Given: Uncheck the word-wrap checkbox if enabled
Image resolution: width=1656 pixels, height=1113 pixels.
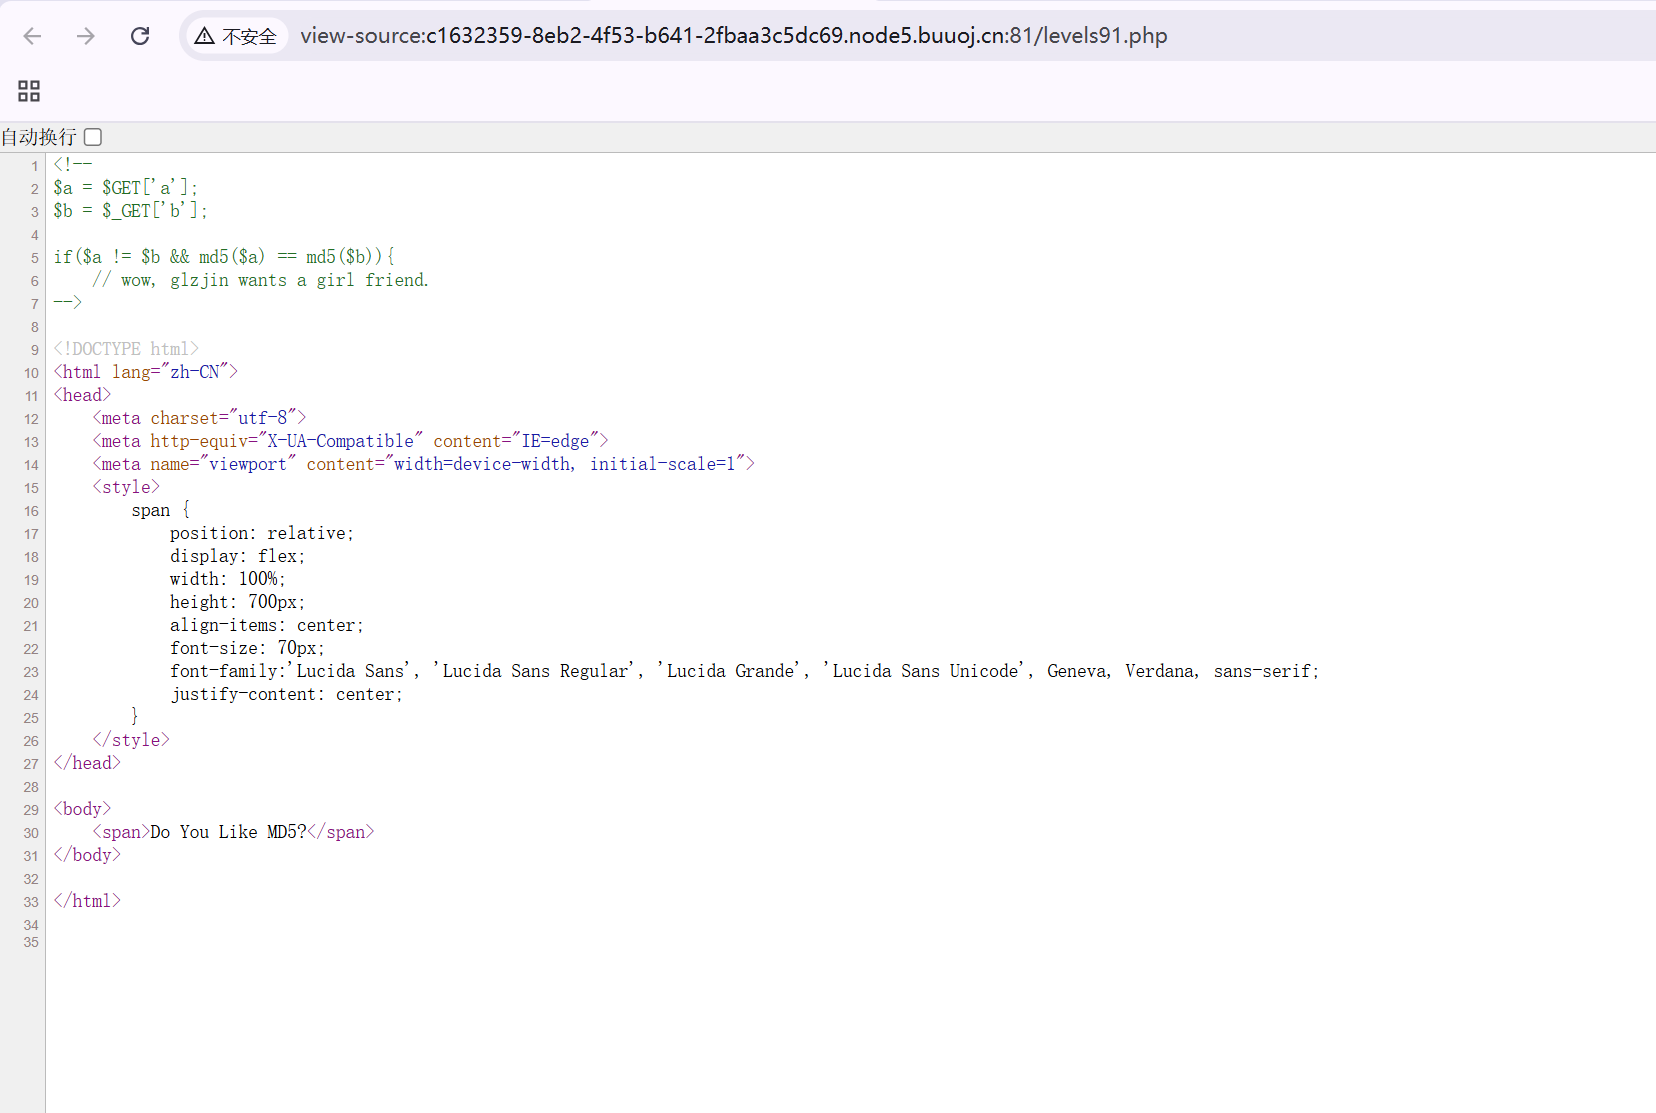Looking at the screenshot, I should [x=91, y=137].
